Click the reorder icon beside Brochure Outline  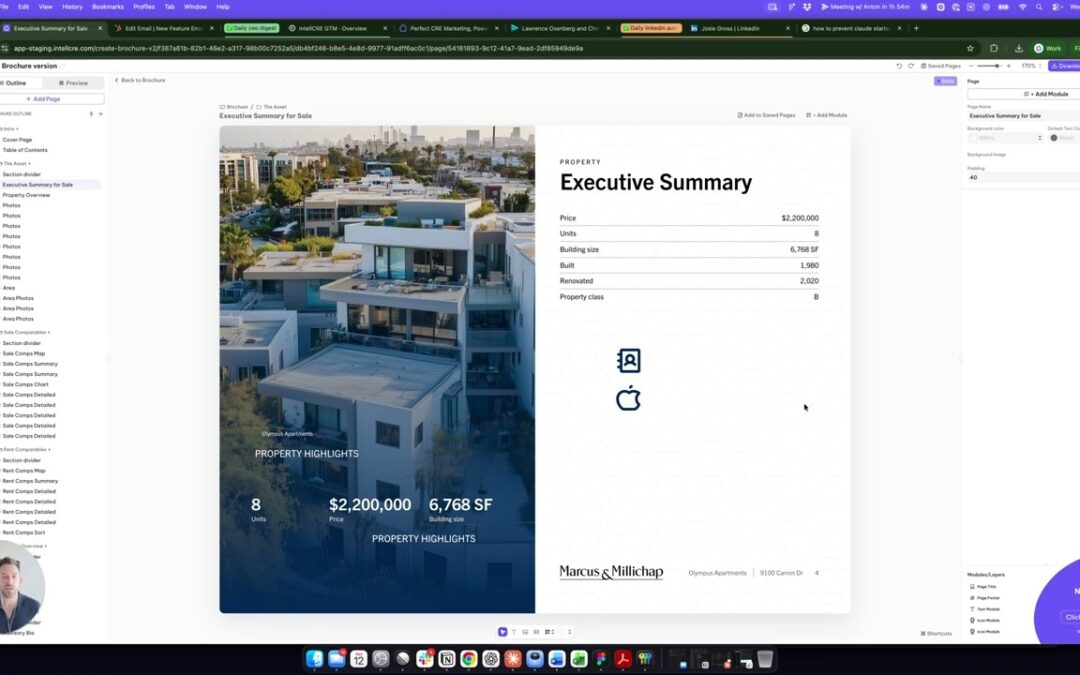tap(91, 114)
